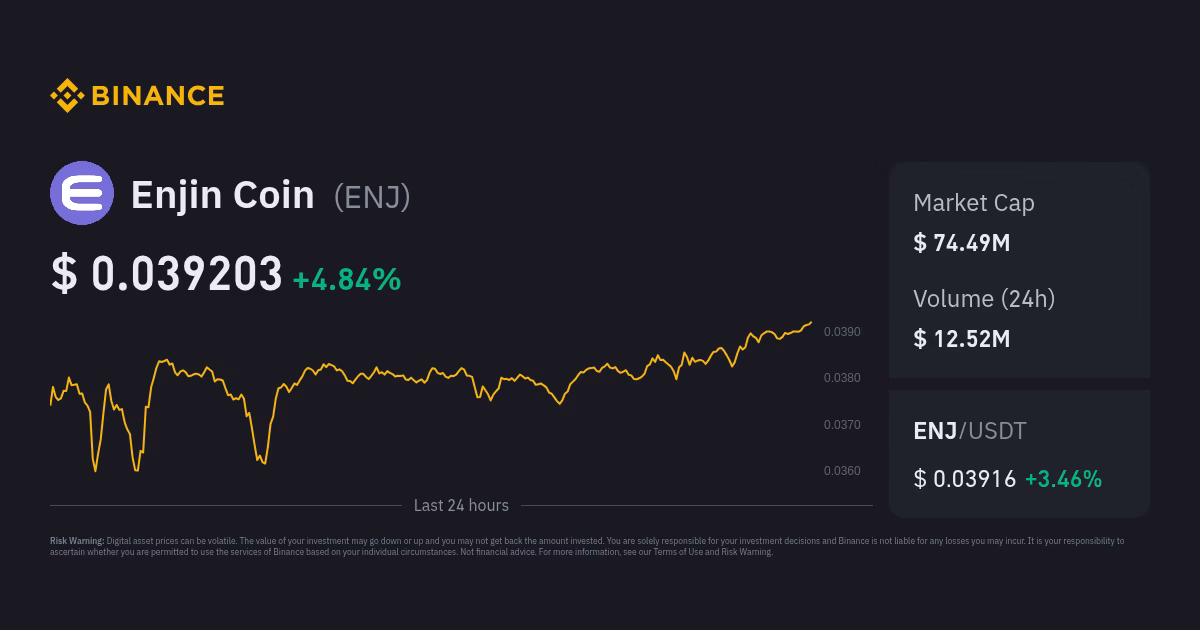Click the Market Cap panel heading
1200x630 pixels.
point(974,203)
